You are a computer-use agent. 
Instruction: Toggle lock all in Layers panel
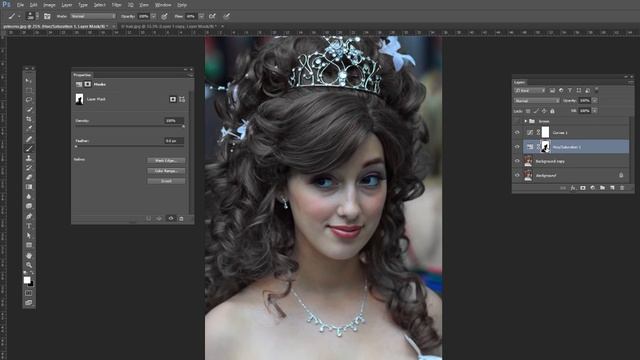click(x=552, y=111)
